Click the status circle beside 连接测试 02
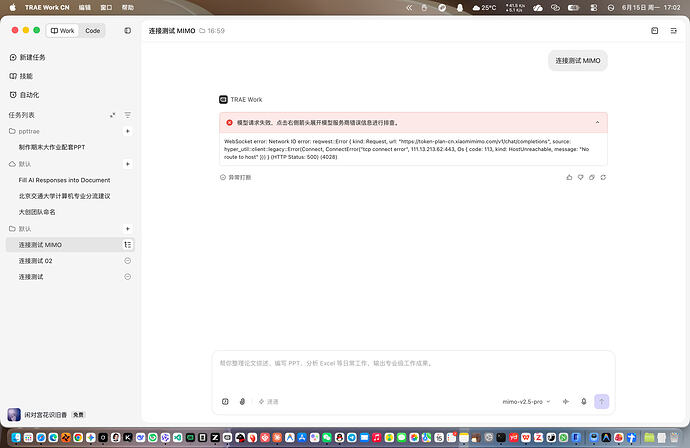This screenshot has width=690, height=448. [128, 261]
